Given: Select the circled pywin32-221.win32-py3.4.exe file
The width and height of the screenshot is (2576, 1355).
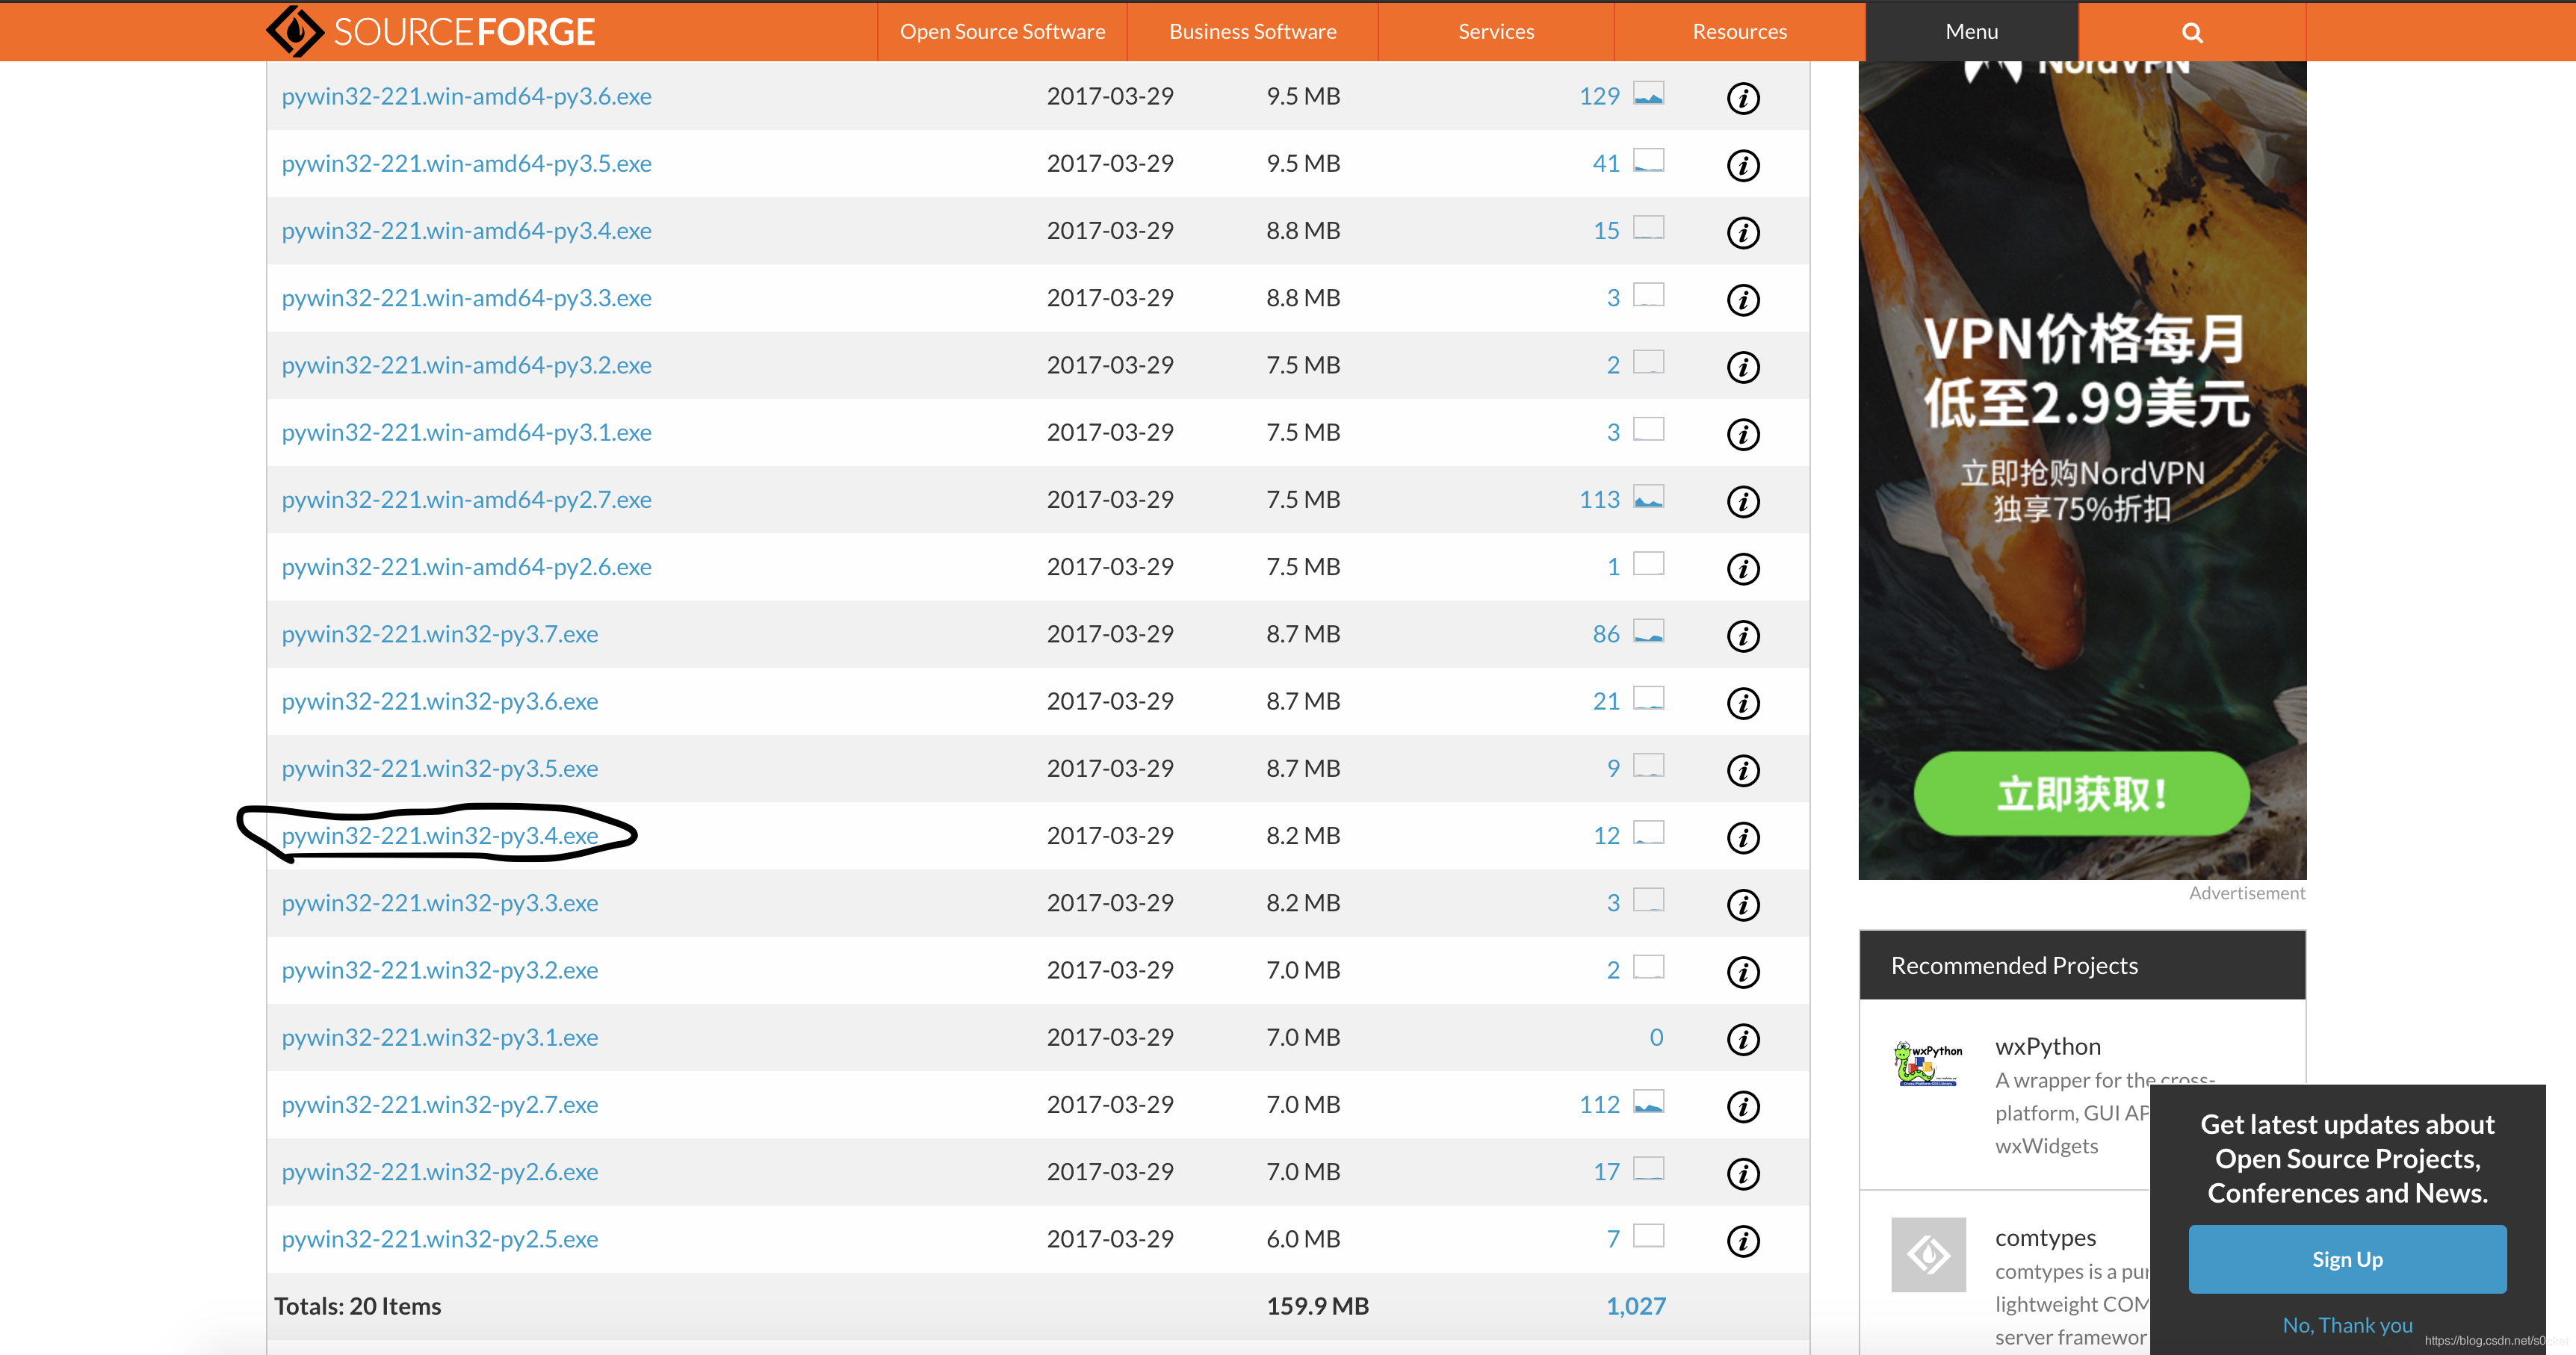Looking at the screenshot, I should click(x=439, y=835).
